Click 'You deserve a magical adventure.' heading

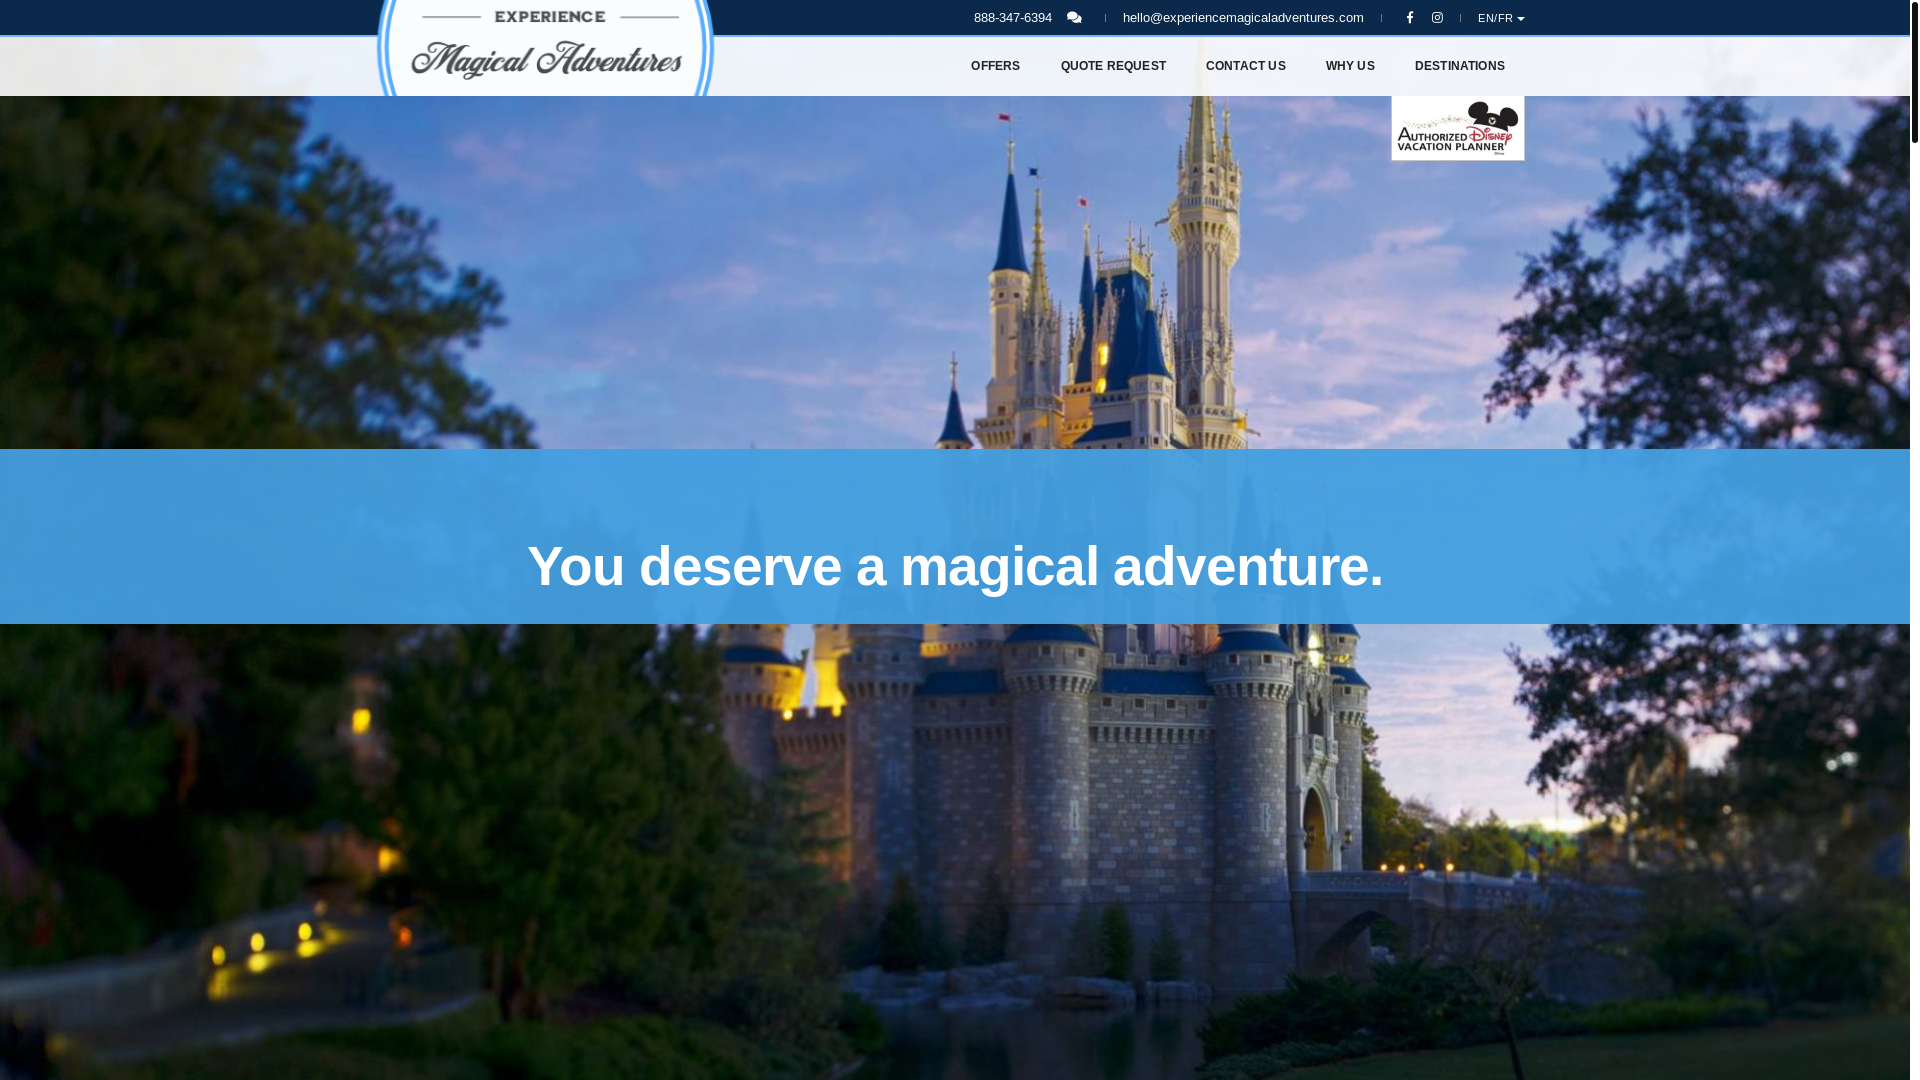(955, 567)
